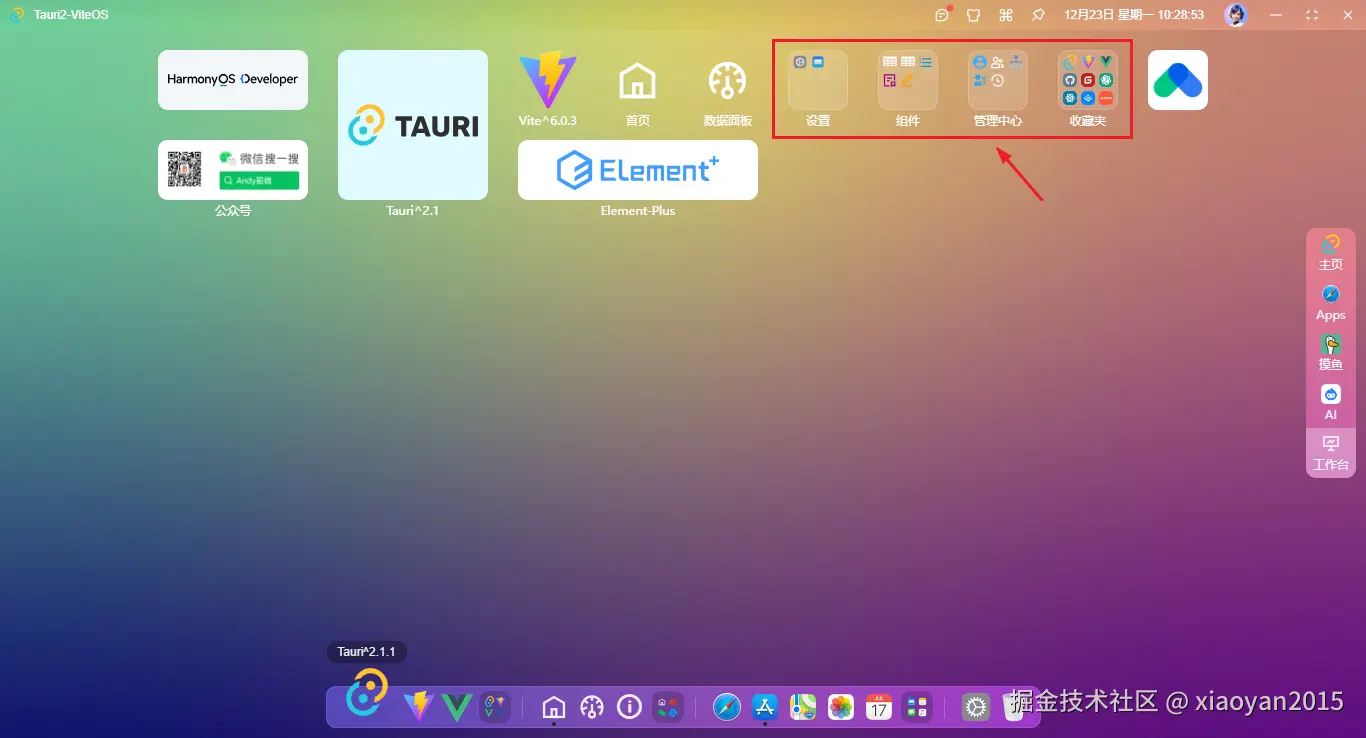Select 工作台 in the right sidebar
Viewport: 1366px width, 738px height.
(1331, 453)
